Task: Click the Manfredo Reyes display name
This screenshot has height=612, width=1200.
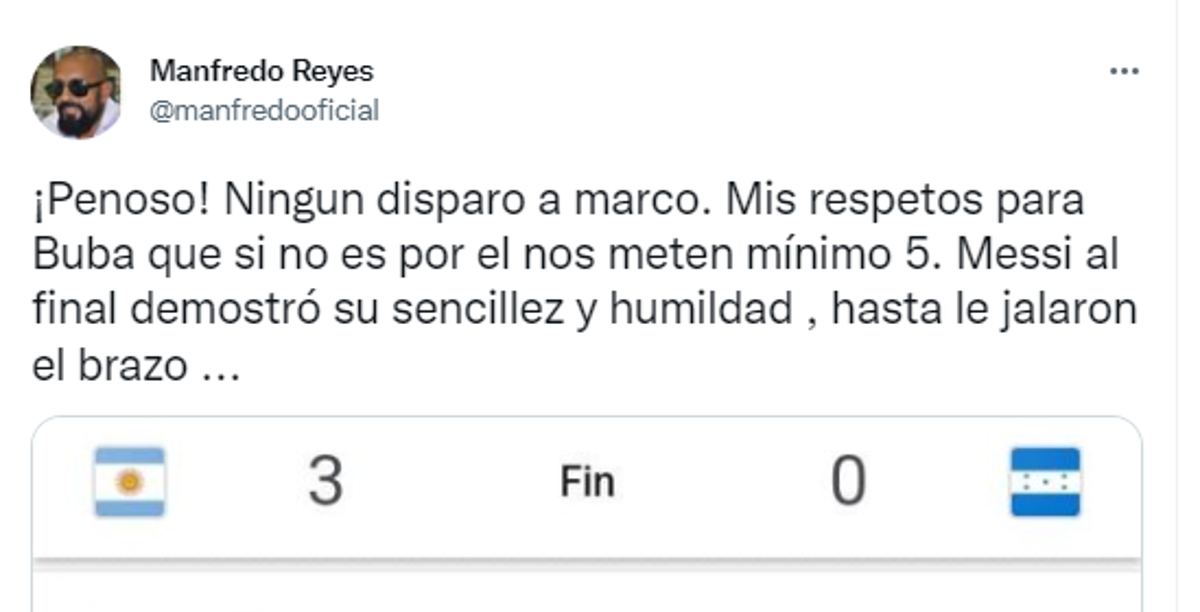Action: (262, 72)
